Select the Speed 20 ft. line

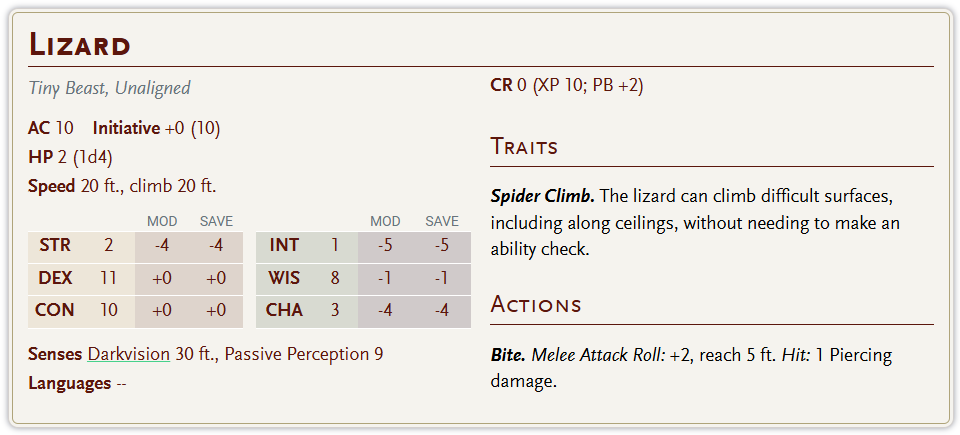(122, 186)
